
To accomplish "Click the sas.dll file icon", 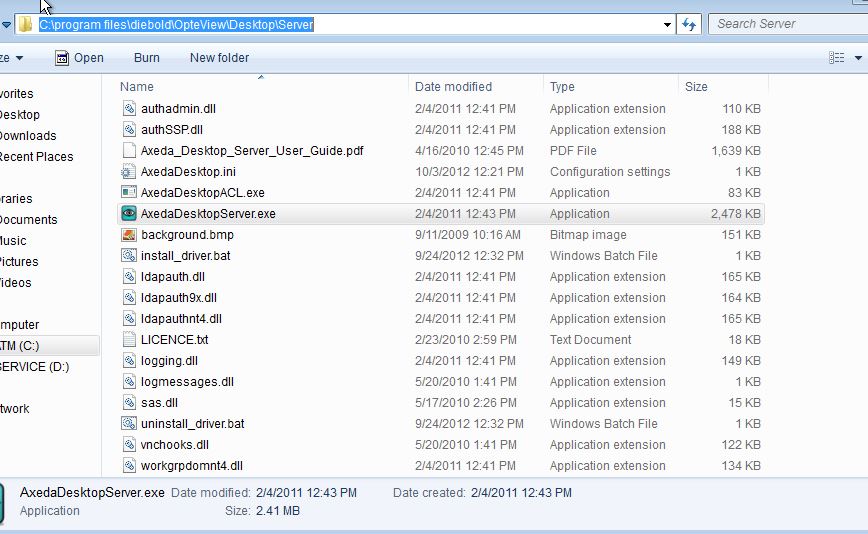I will click(129, 403).
